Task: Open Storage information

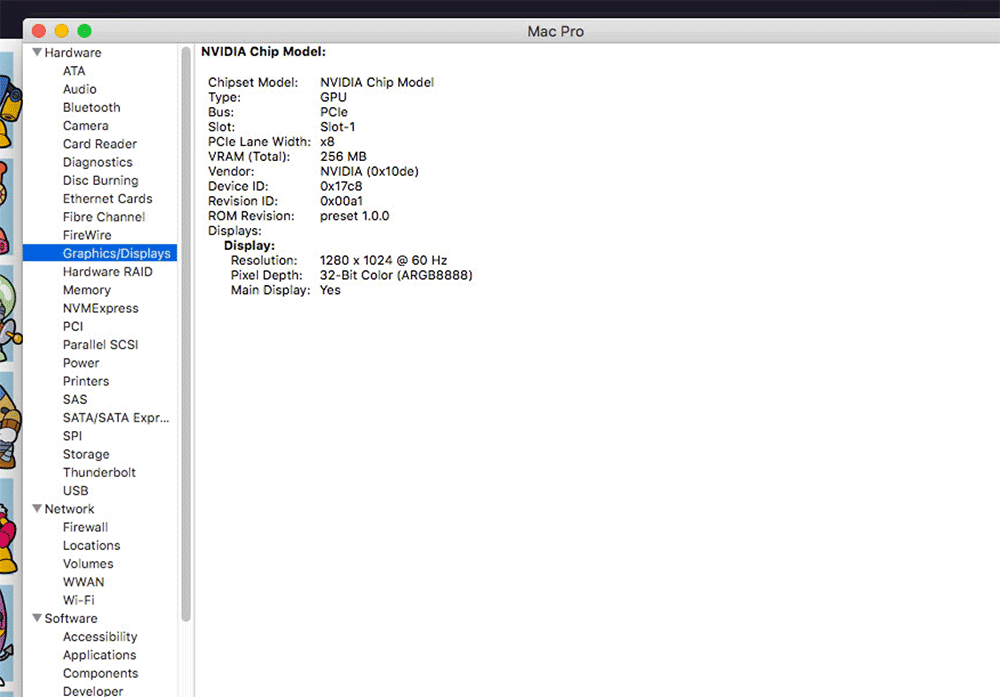Action: [85, 455]
